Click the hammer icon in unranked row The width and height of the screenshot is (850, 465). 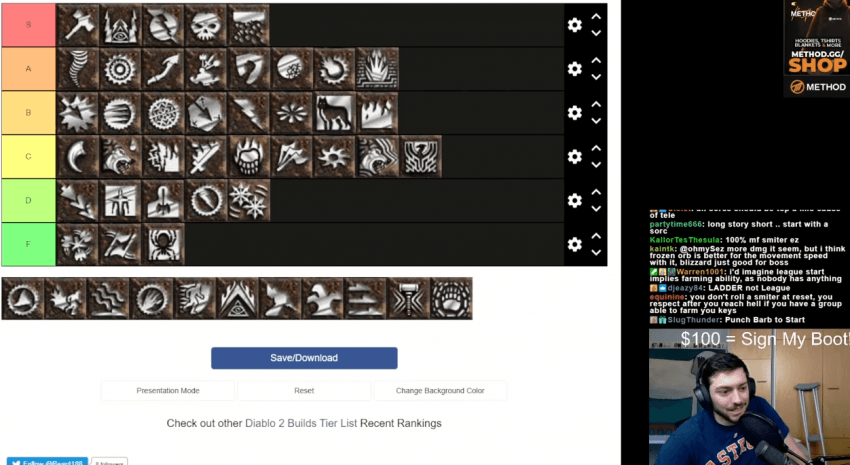pyautogui.click(x=408, y=299)
